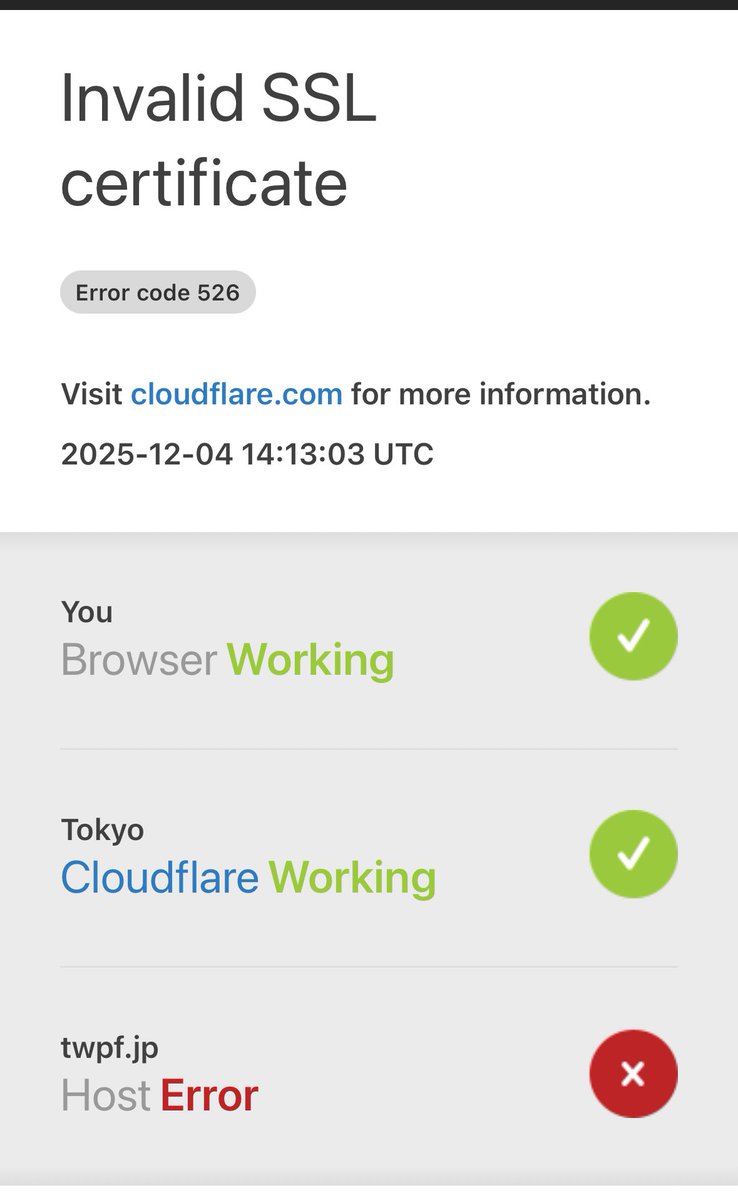Click the Tokyo location label

(103, 830)
